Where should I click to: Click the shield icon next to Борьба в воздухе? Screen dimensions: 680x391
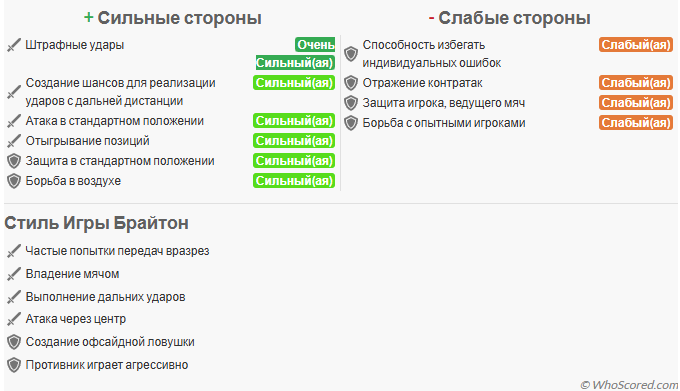[x=14, y=181]
